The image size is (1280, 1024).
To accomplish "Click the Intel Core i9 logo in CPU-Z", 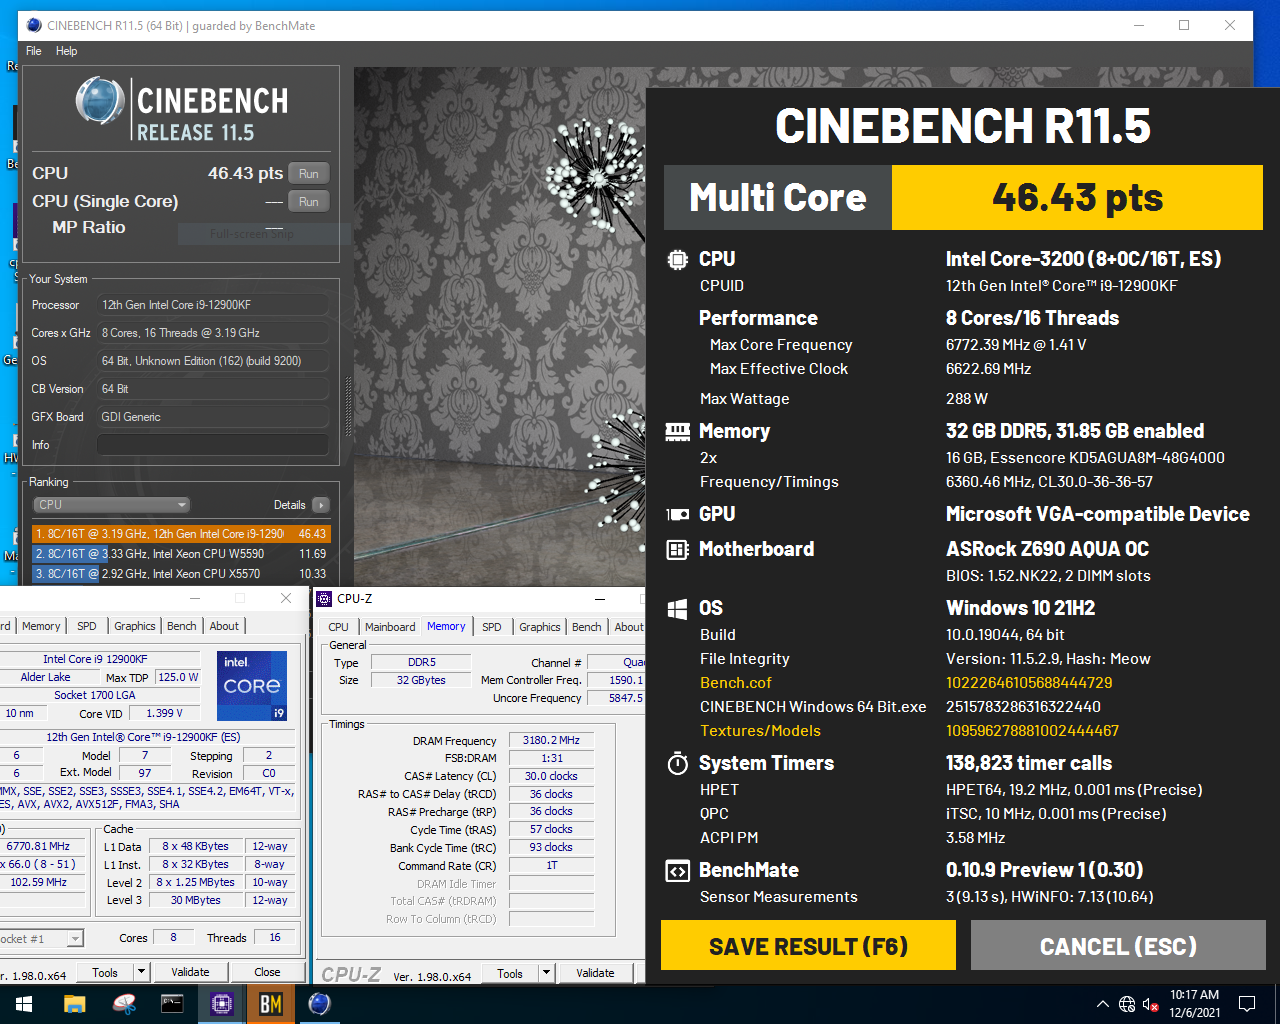I will [x=252, y=685].
